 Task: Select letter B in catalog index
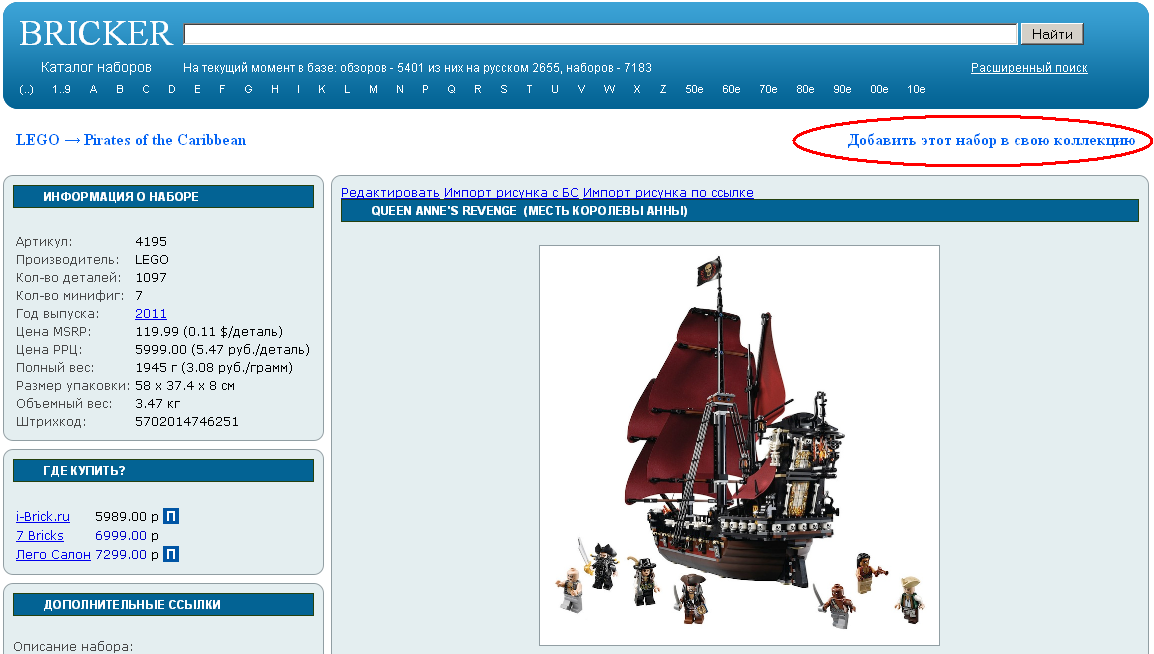(120, 89)
